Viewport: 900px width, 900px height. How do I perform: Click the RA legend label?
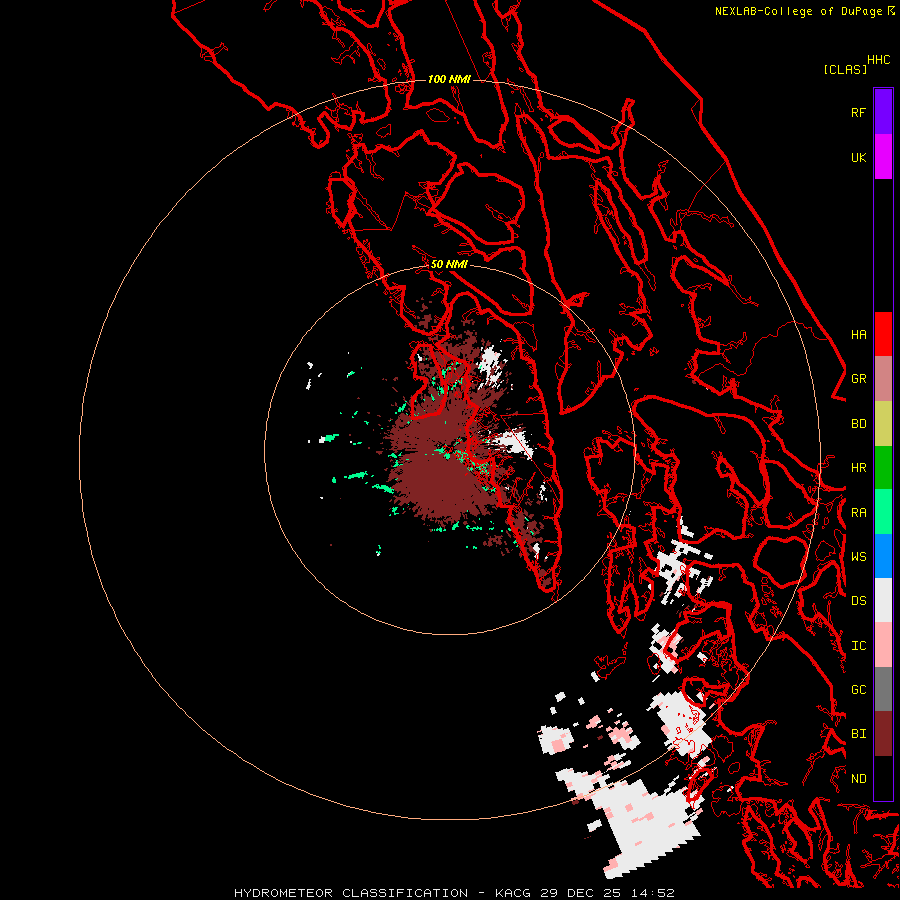click(858, 513)
